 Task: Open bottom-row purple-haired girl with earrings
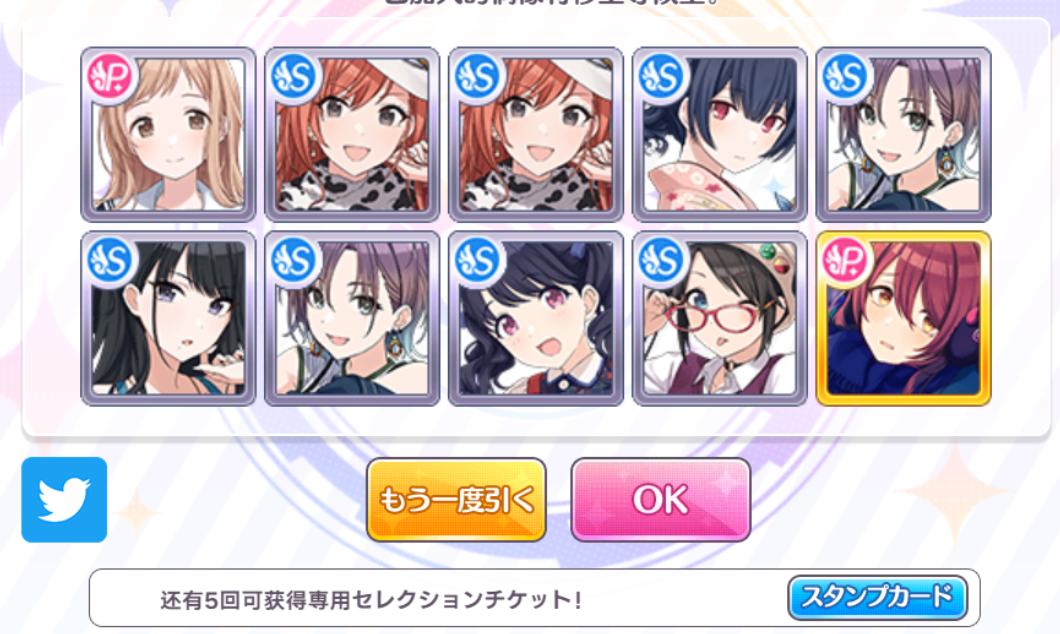[352, 318]
